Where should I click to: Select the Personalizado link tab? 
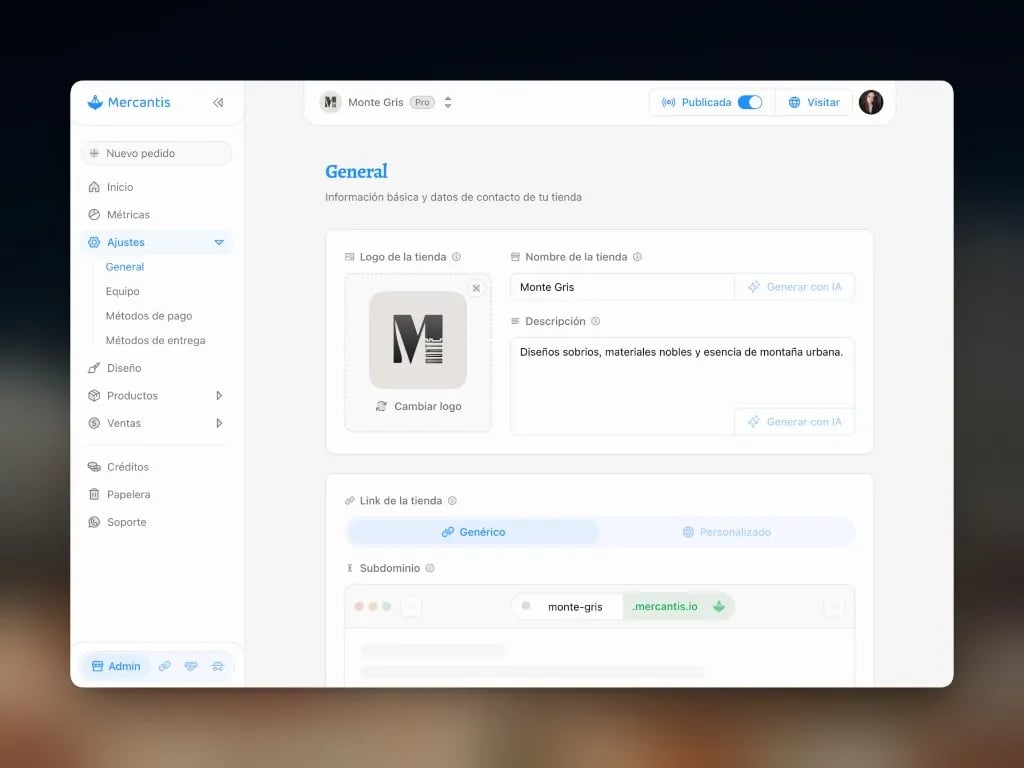coord(726,532)
